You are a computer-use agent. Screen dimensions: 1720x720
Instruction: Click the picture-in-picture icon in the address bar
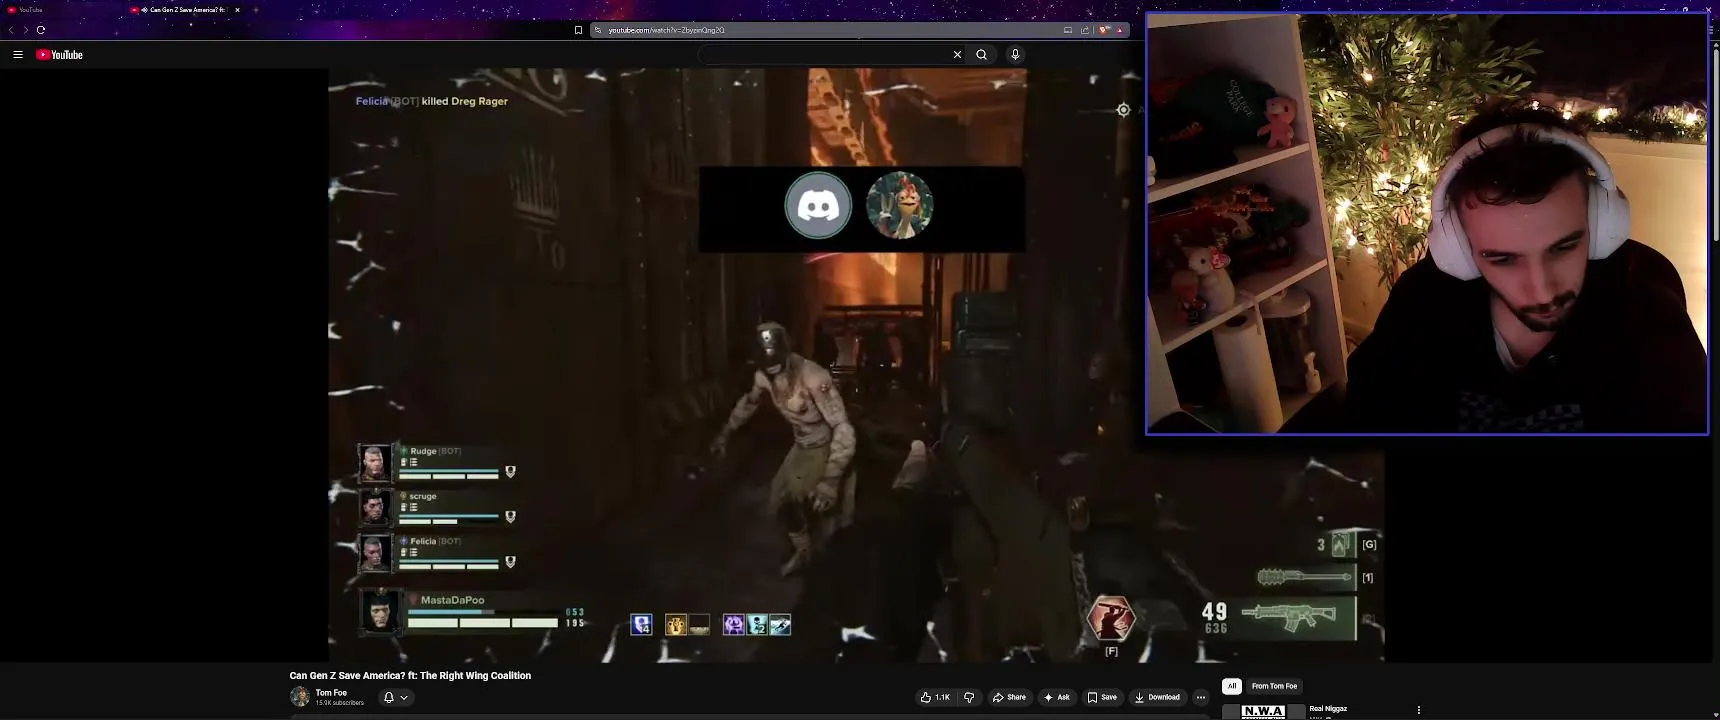[x=1068, y=30]
